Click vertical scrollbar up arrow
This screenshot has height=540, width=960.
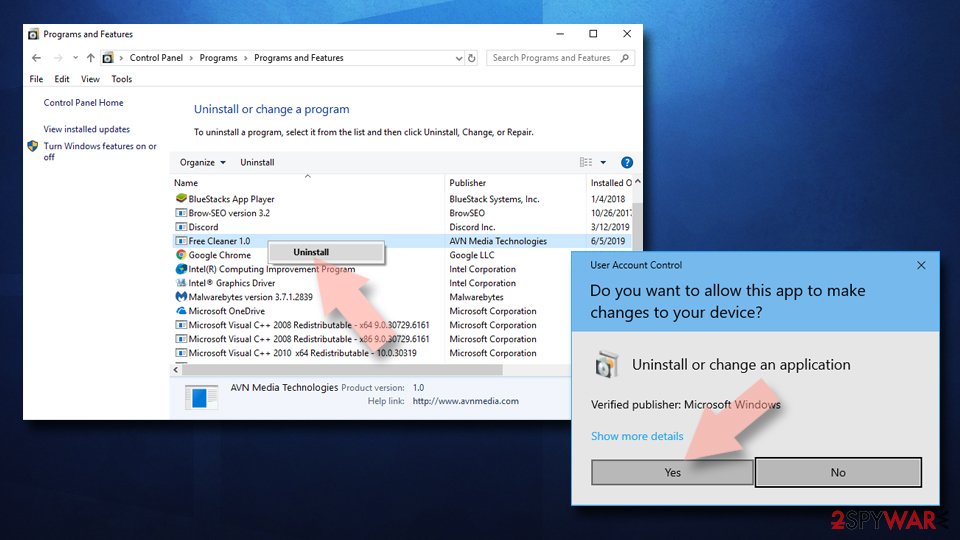pos(637,182)
